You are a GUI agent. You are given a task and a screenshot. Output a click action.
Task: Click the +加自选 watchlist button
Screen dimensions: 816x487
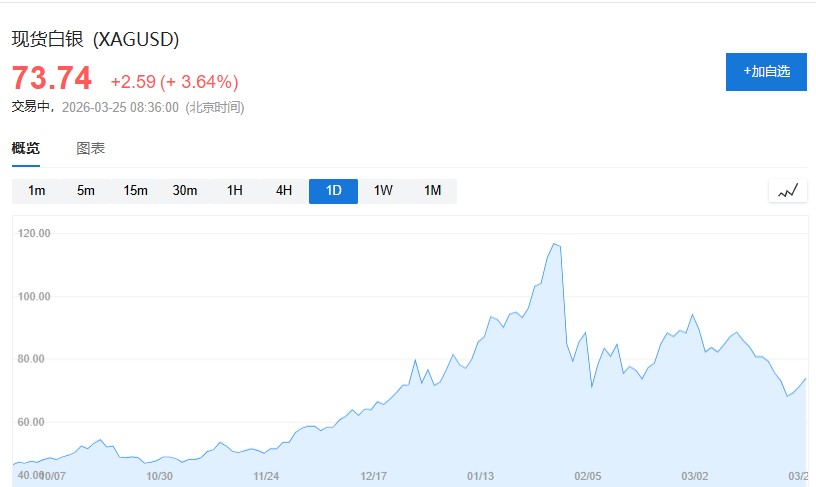[x=766, y=72]
